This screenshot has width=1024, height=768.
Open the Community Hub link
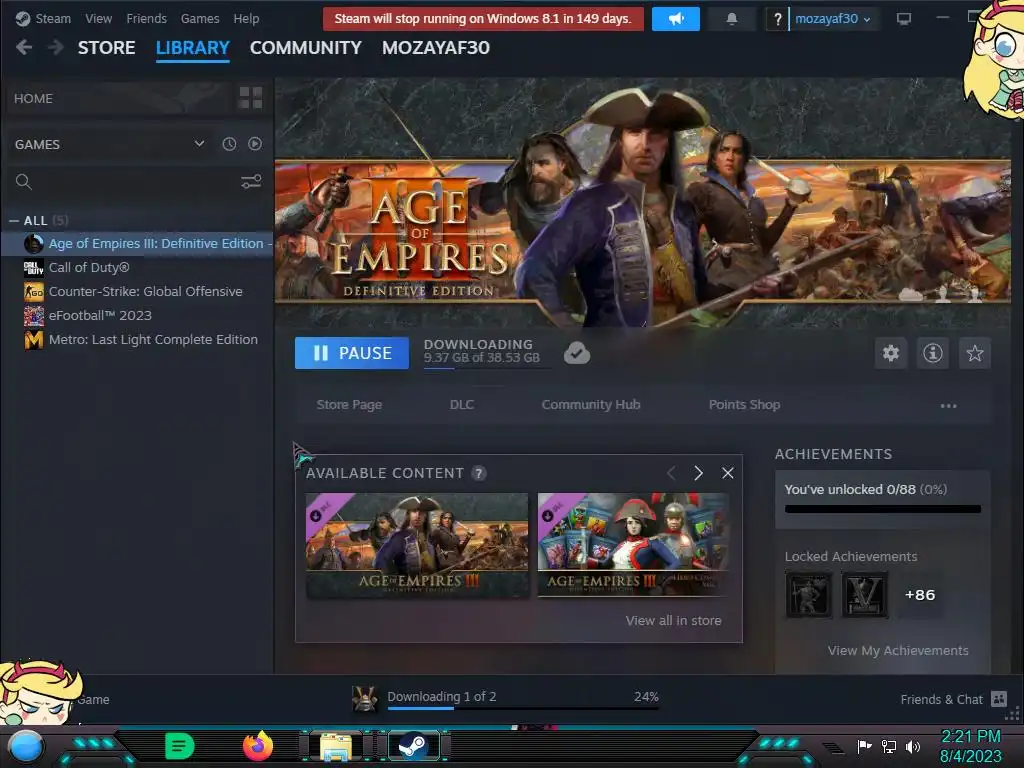tap(591, 404)
